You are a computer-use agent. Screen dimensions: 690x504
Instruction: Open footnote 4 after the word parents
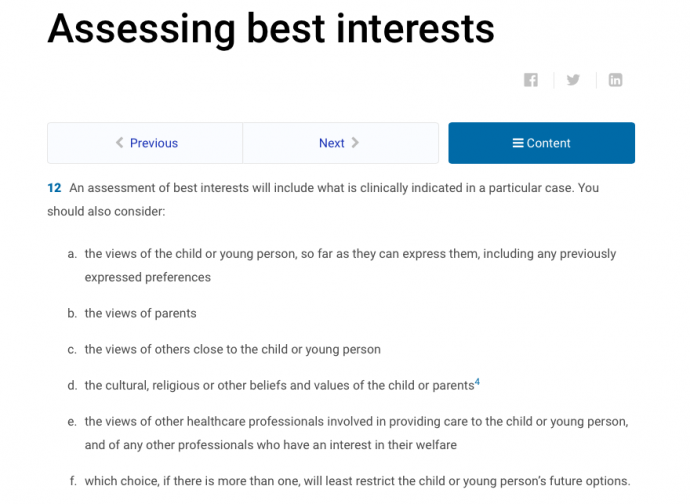[477, 382]
